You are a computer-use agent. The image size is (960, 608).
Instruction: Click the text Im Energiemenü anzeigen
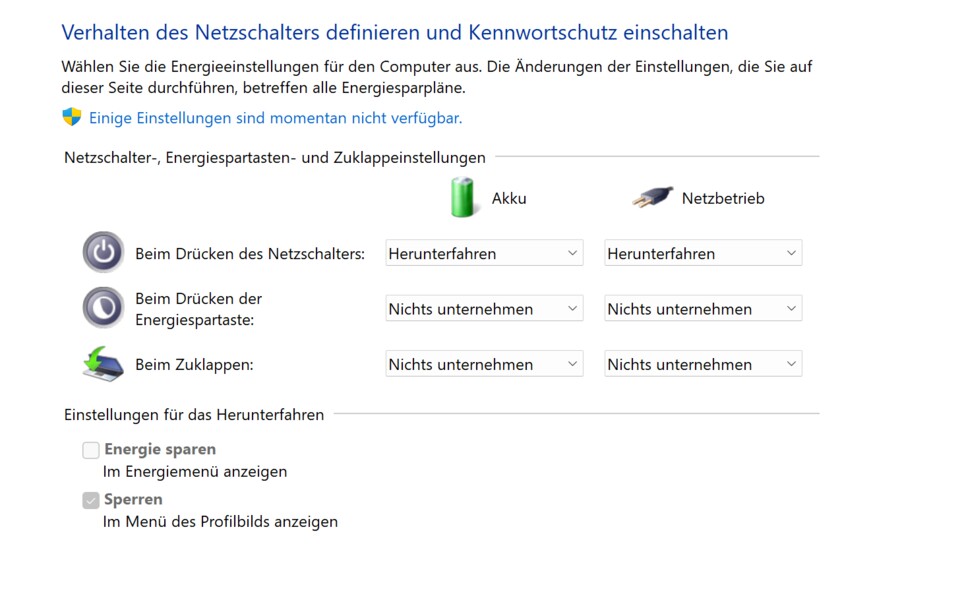[x=196, y=471]
